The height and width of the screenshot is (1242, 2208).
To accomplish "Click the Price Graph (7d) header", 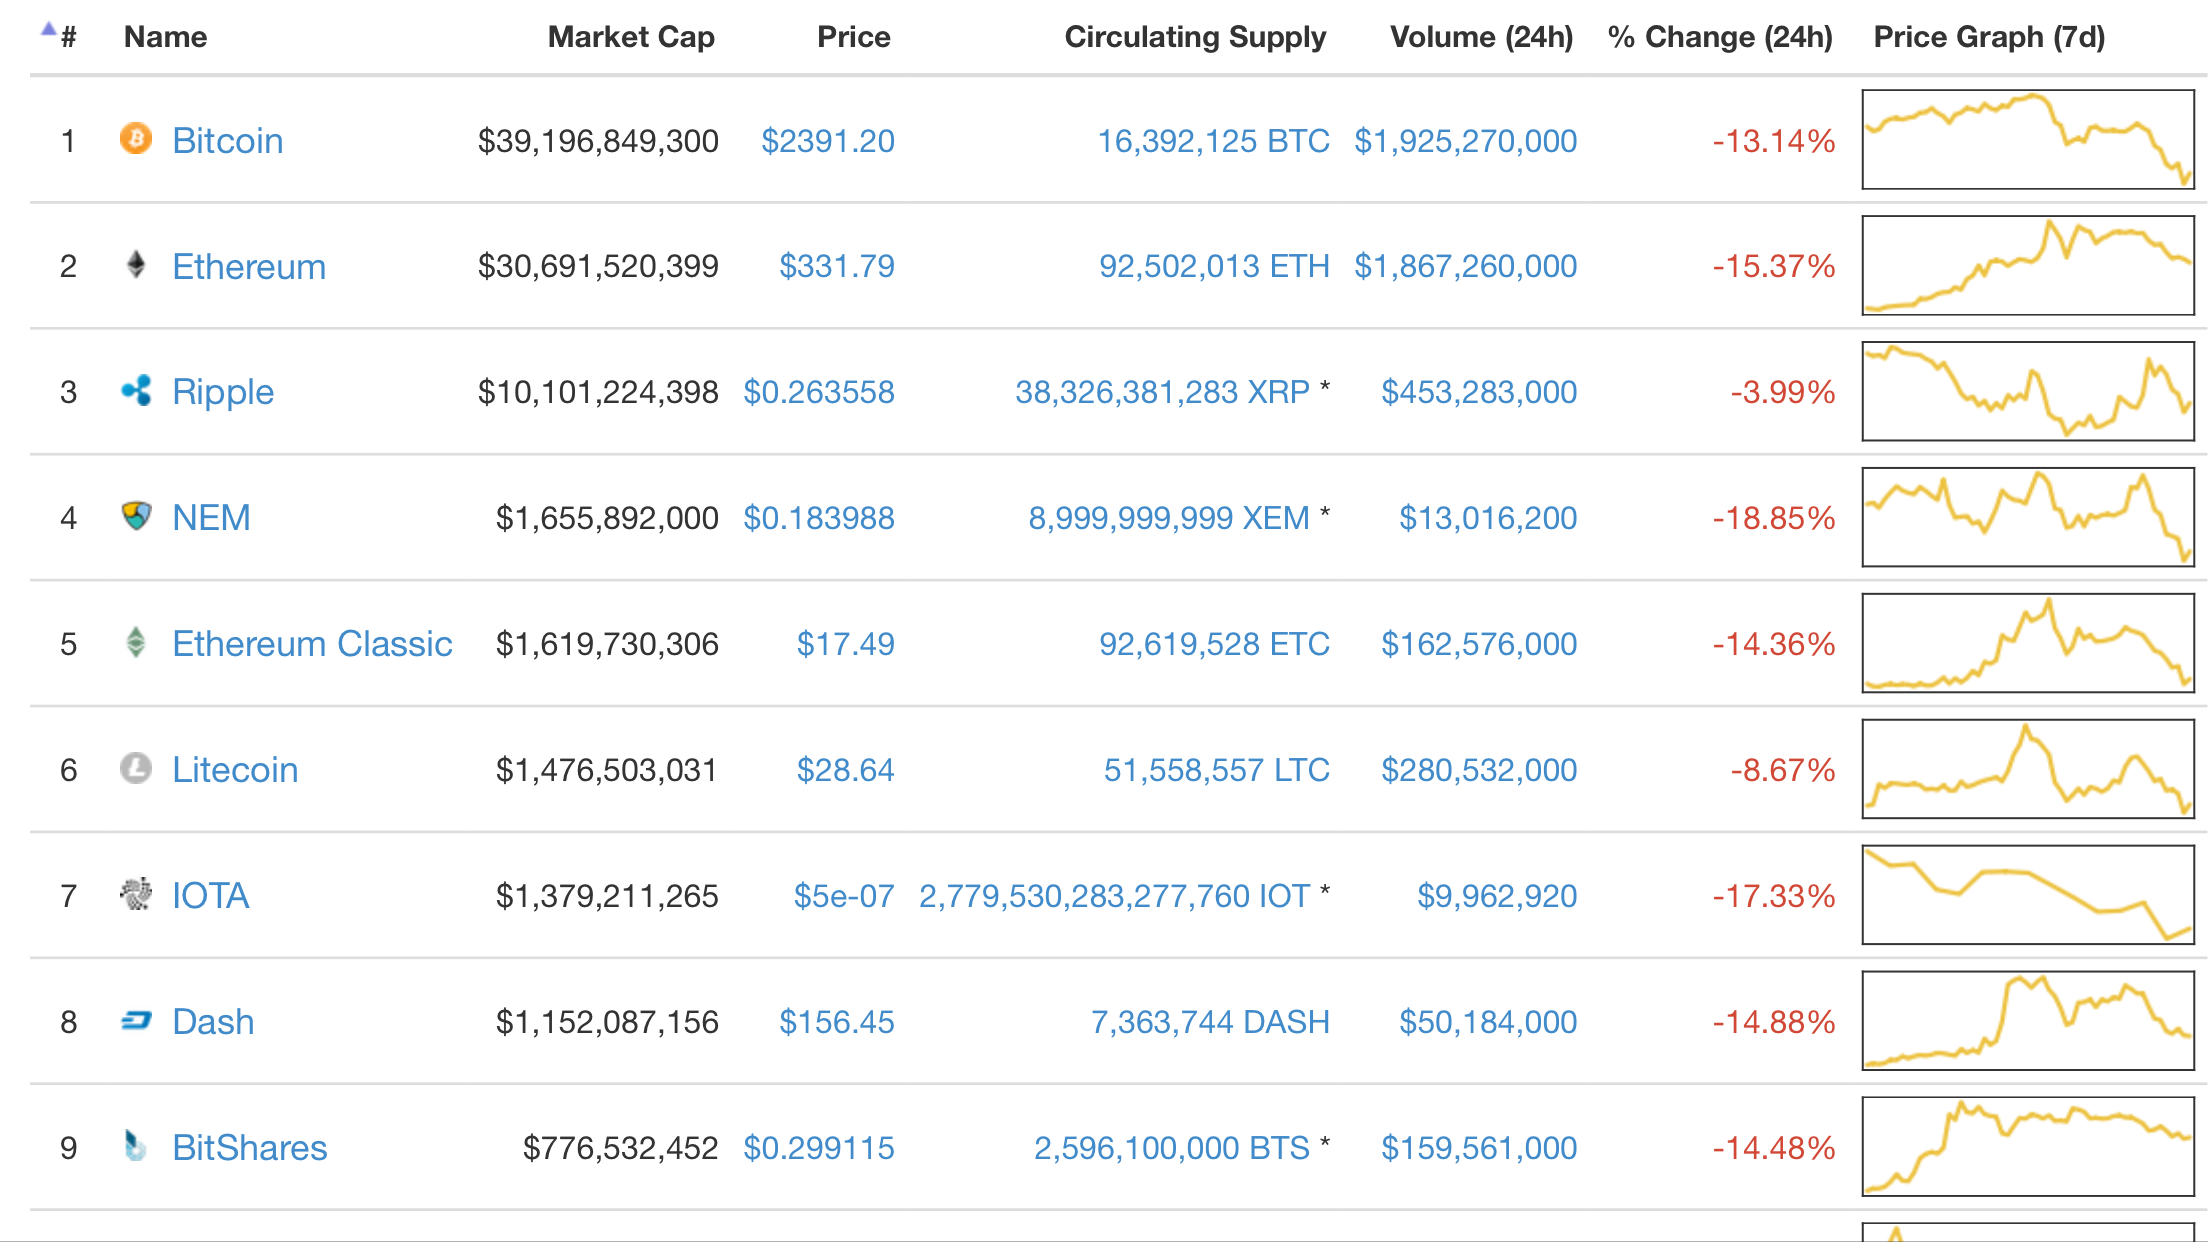I will coord(1989,37).
